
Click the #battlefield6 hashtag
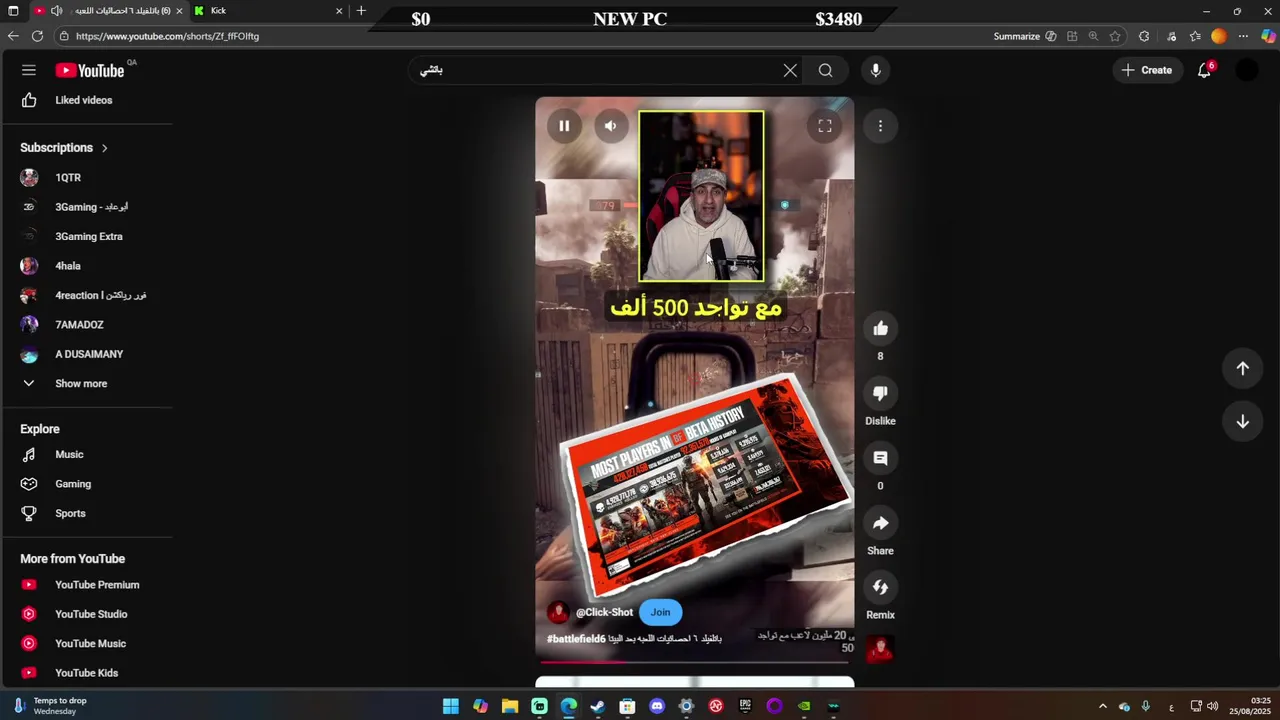point(576,639)
